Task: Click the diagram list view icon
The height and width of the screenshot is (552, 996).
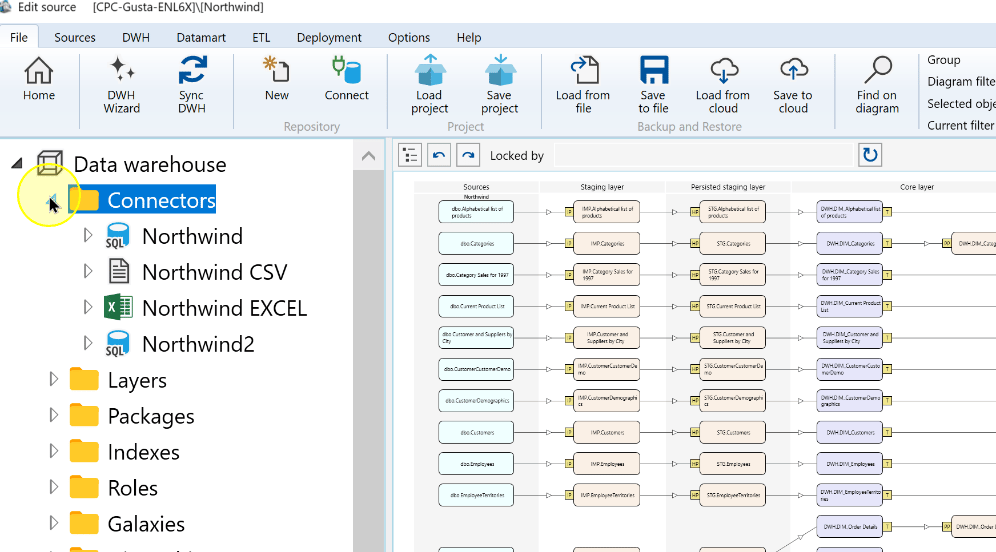Action: (410, 155)
